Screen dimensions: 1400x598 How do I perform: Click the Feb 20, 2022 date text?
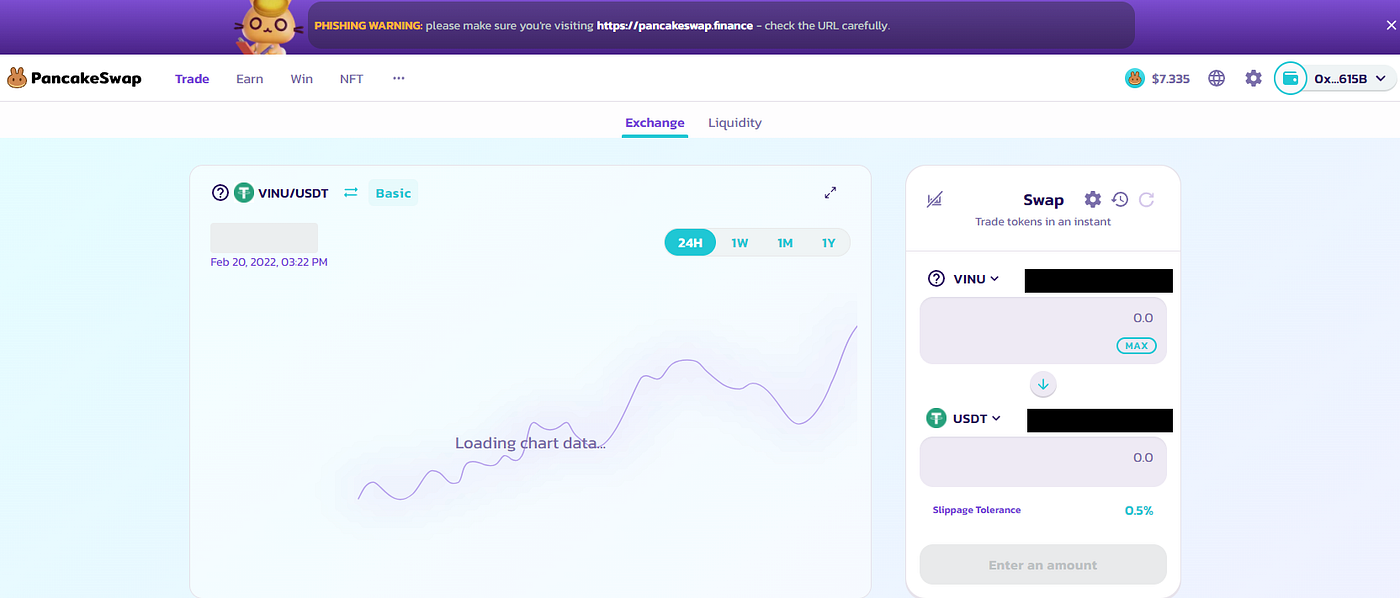269,262
